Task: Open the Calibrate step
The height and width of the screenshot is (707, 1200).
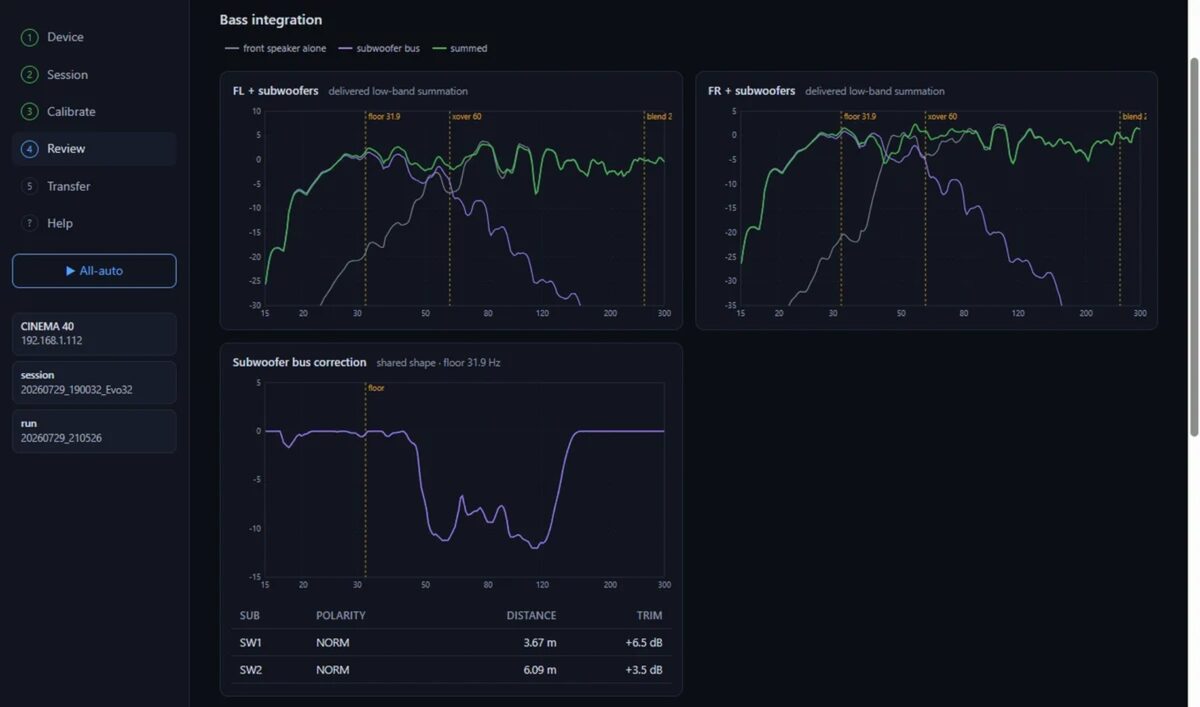Action: pyautogui.click(x=94, y=112)
